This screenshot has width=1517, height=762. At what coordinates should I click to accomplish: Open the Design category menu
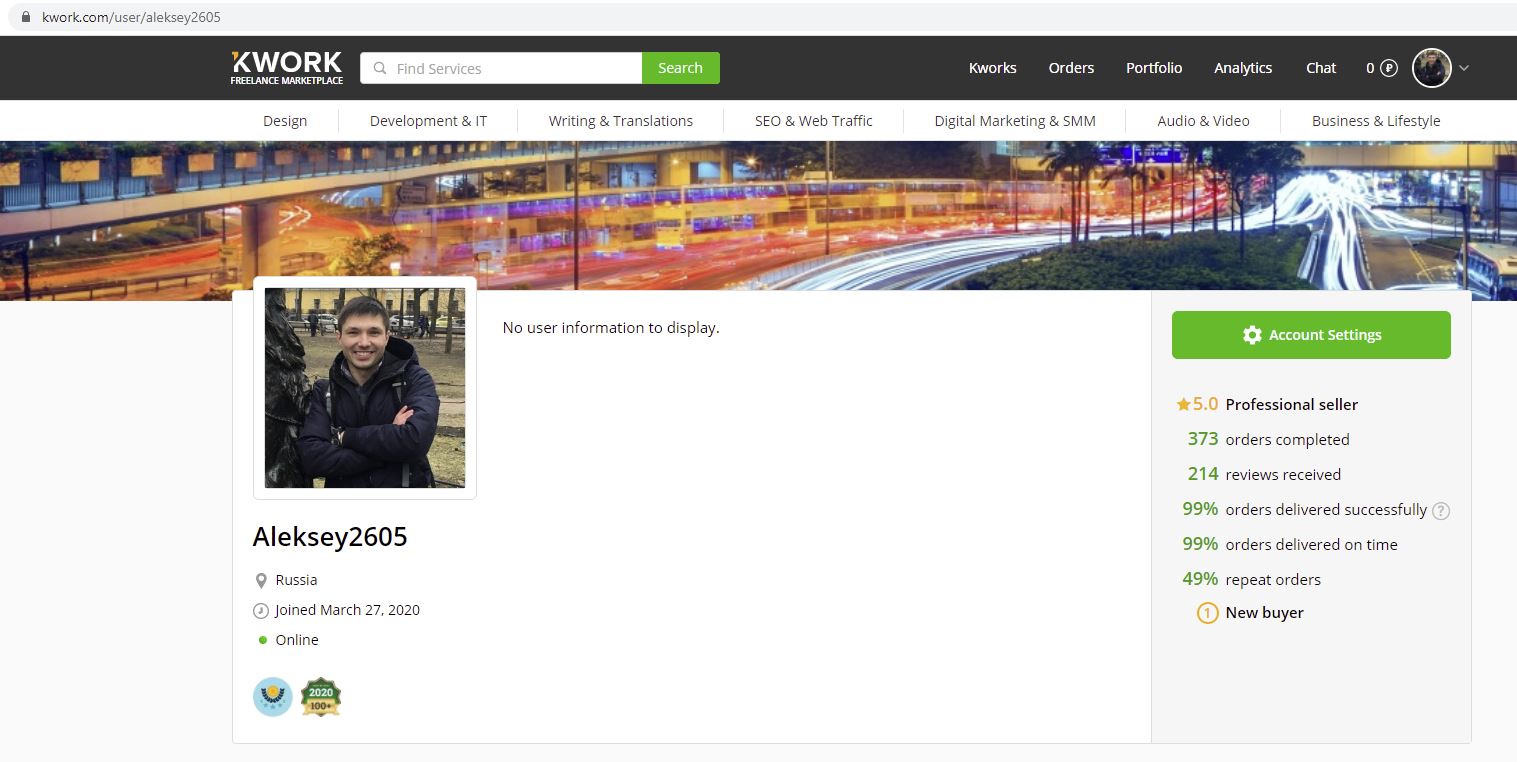(285, 121)
